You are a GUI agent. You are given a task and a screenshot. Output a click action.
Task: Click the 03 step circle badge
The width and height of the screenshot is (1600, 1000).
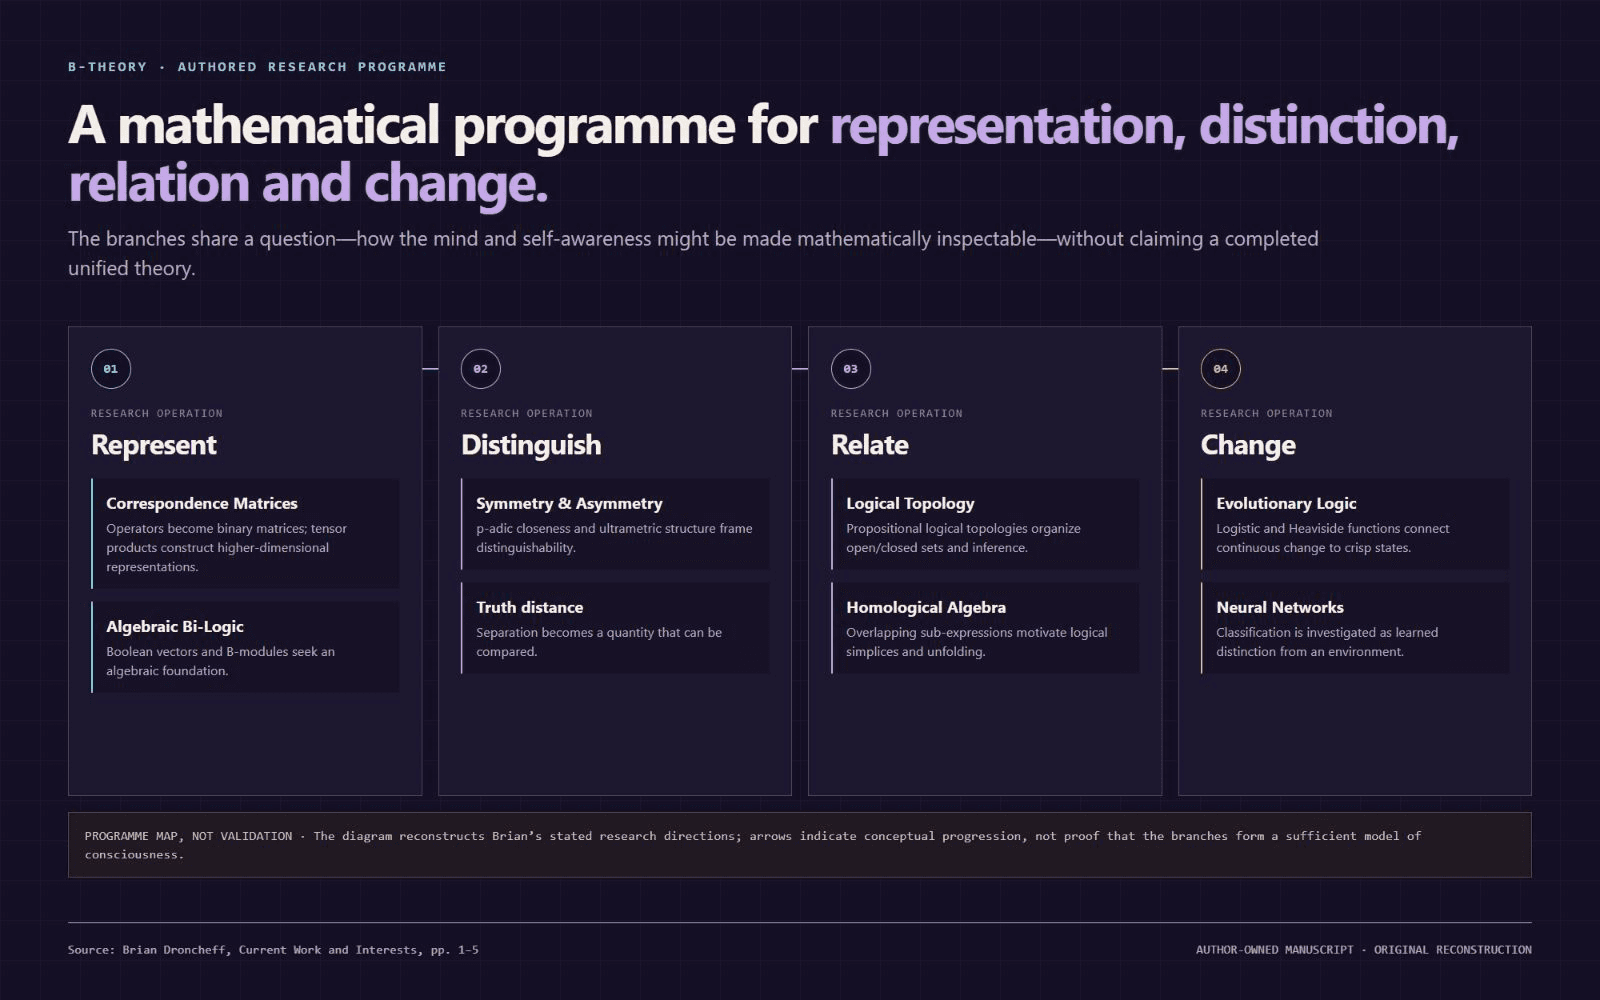point(851,369)
